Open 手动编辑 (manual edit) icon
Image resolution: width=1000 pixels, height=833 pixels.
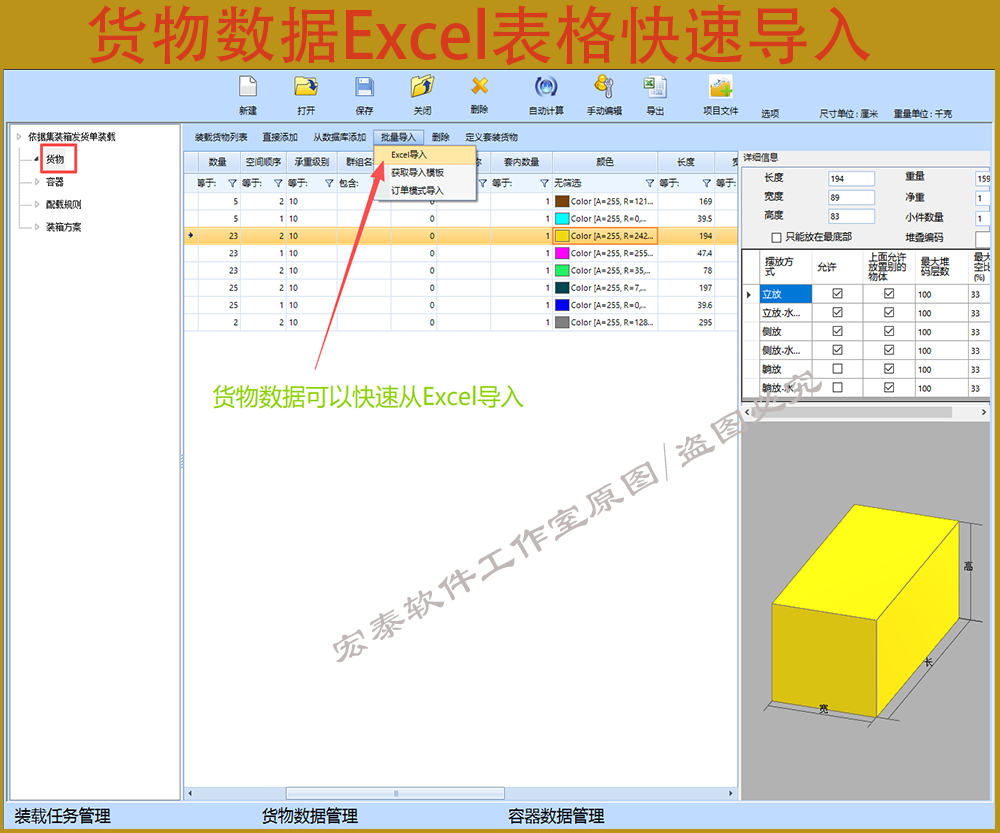pyautogui.click(x=603, y=86)
